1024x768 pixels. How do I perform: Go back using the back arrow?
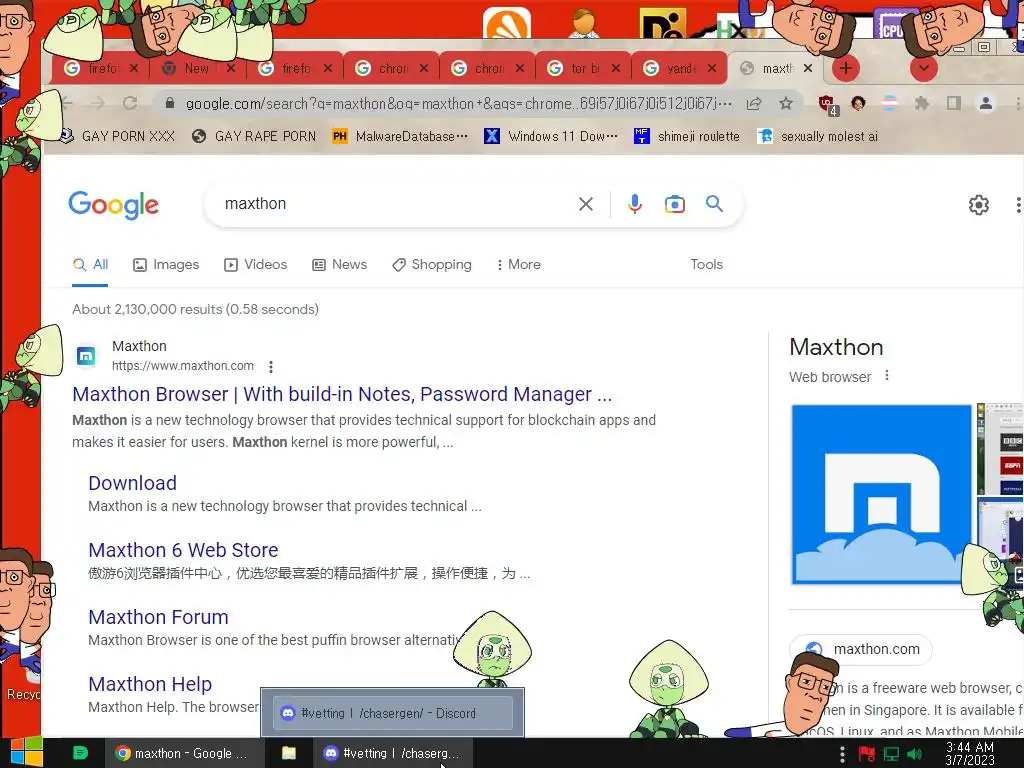[67, 103]
